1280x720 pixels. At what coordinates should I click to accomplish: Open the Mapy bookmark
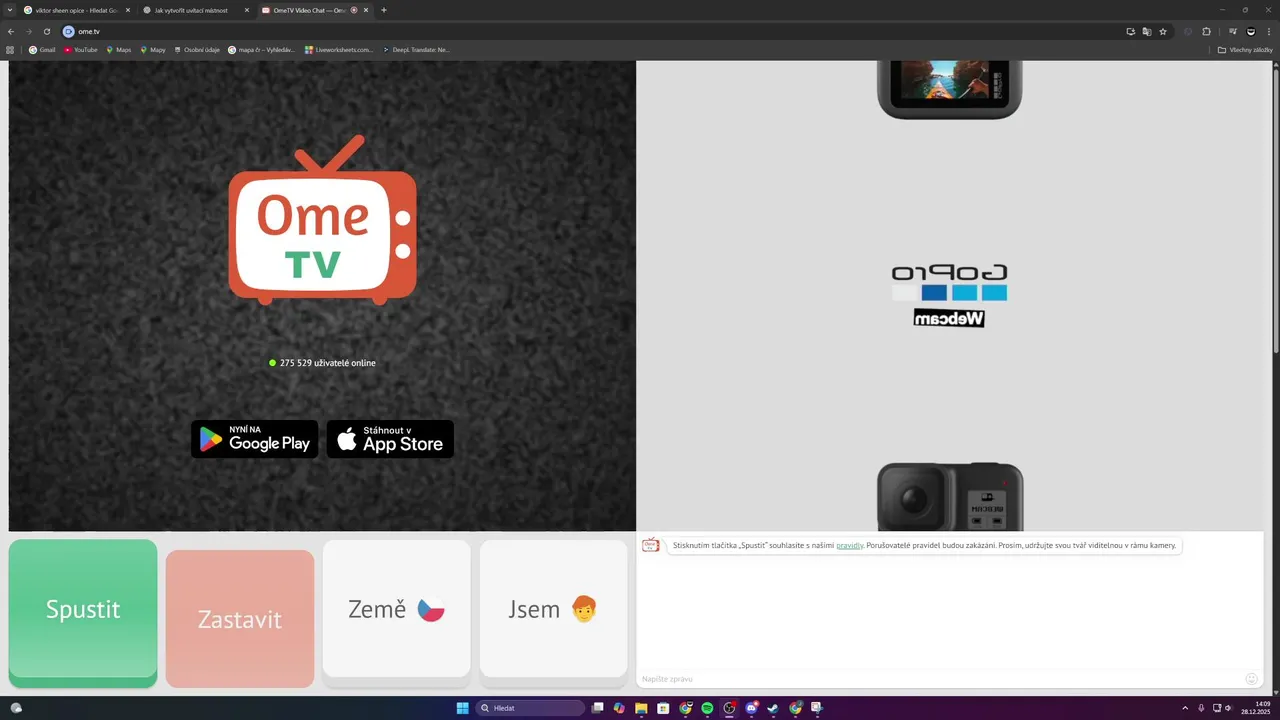[x=153, y=49]
